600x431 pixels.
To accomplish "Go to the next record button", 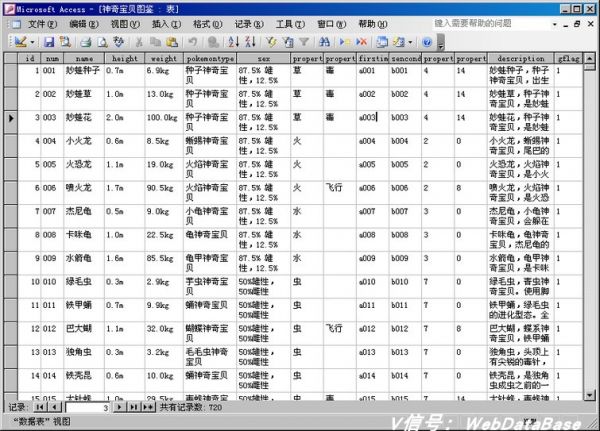I will pos(119,407).
